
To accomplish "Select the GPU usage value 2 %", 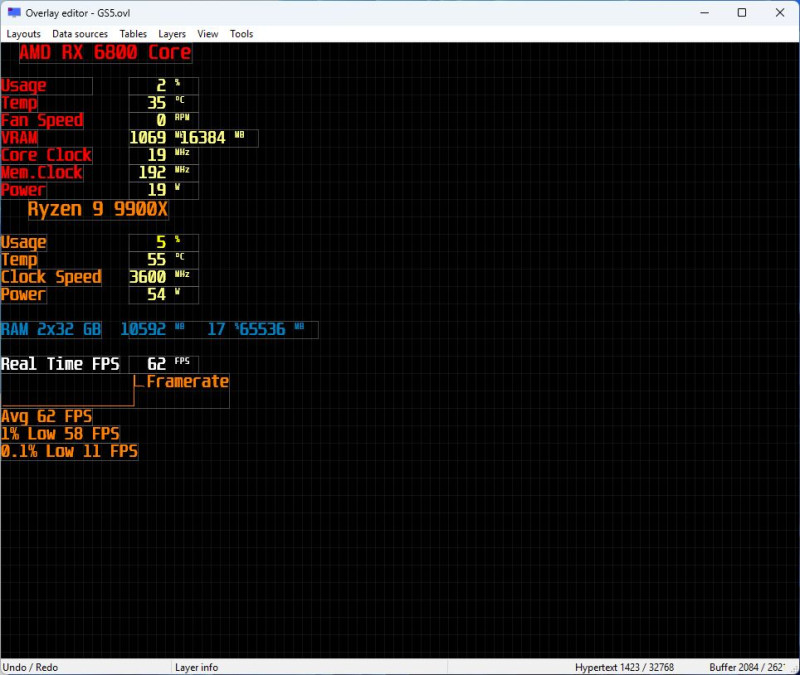I will 163,86.
